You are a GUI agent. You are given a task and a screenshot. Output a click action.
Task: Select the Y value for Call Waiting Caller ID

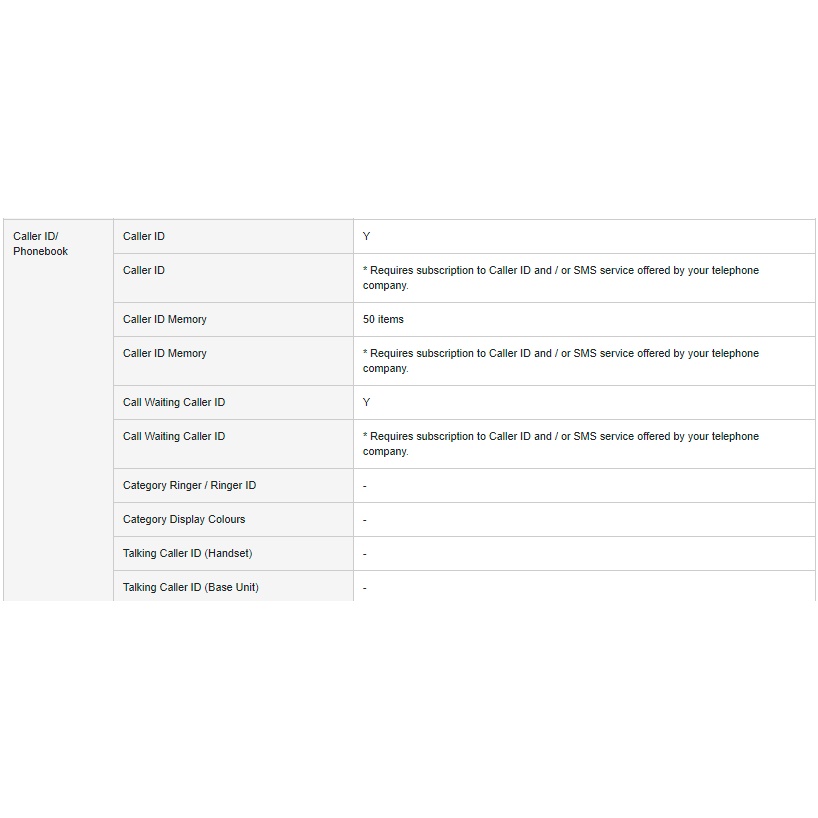(x=367, y=403)
